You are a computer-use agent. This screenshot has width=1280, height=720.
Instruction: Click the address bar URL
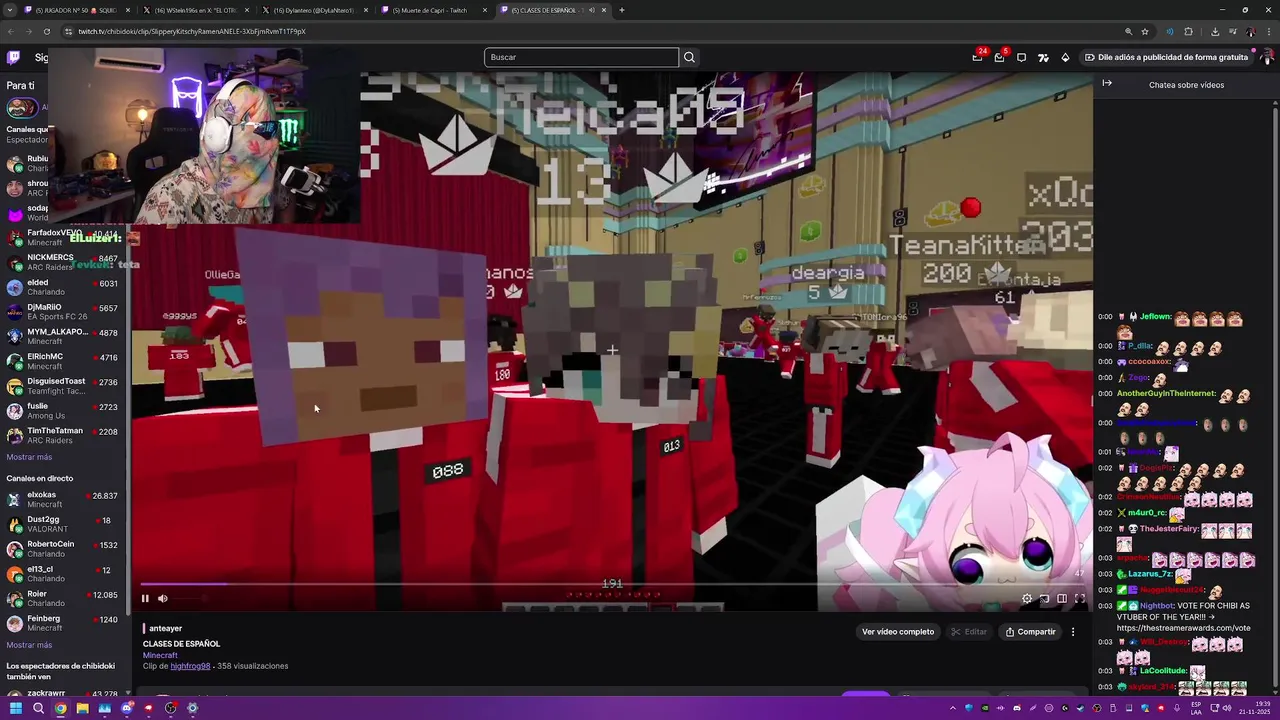pos(191,31)
